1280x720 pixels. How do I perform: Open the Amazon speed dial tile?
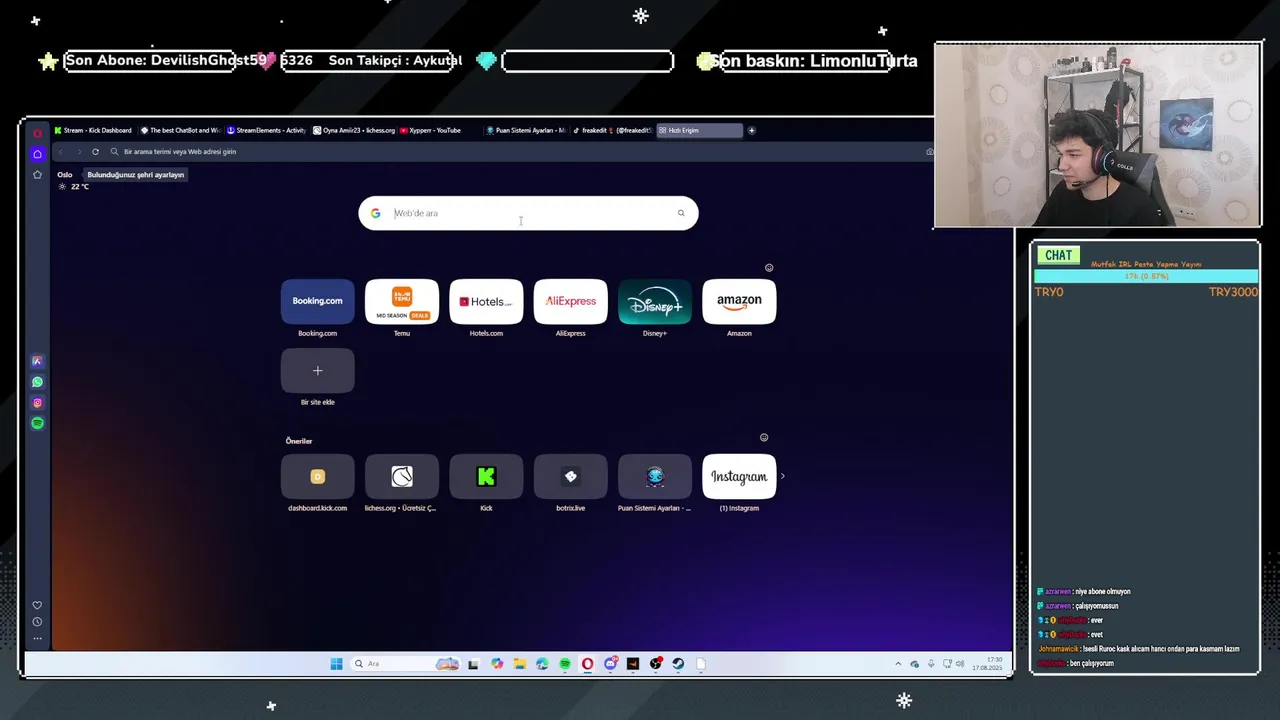739,302
